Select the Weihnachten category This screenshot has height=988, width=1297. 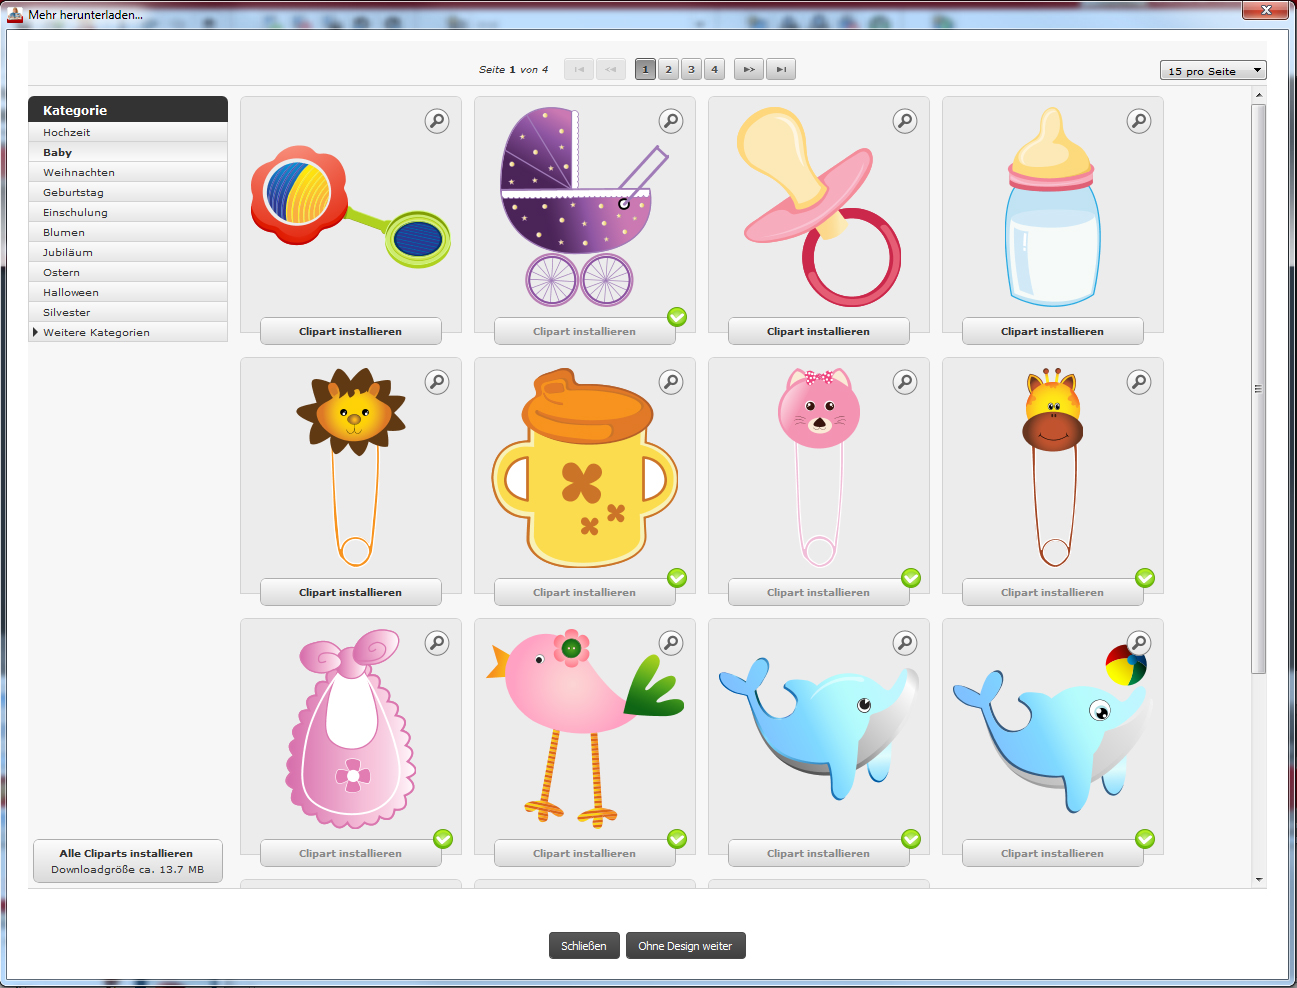pos(79,172)
